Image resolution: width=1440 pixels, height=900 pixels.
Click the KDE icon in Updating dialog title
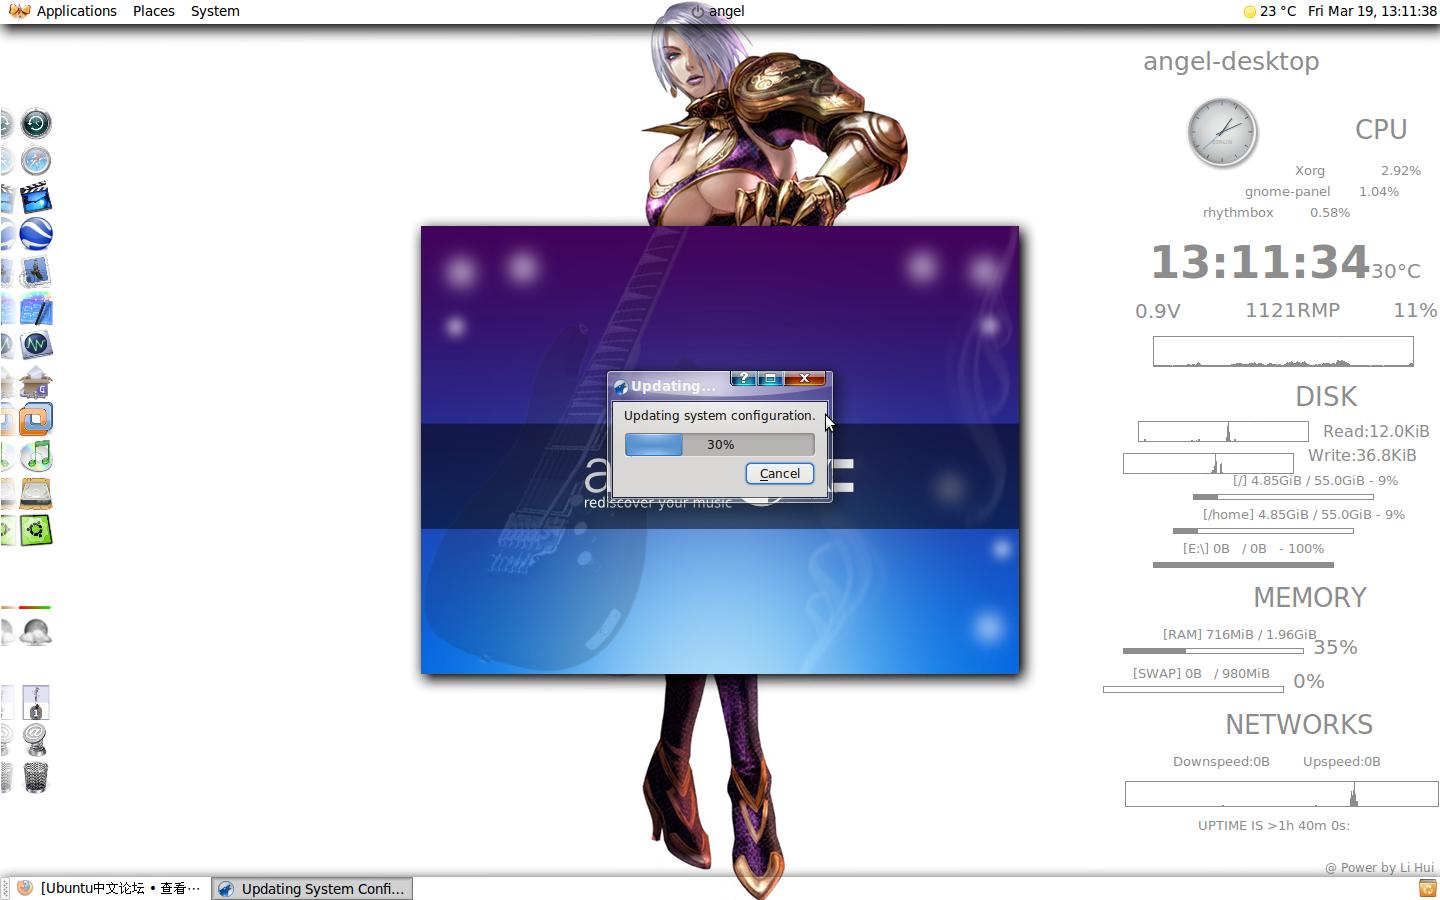[620, 387]
